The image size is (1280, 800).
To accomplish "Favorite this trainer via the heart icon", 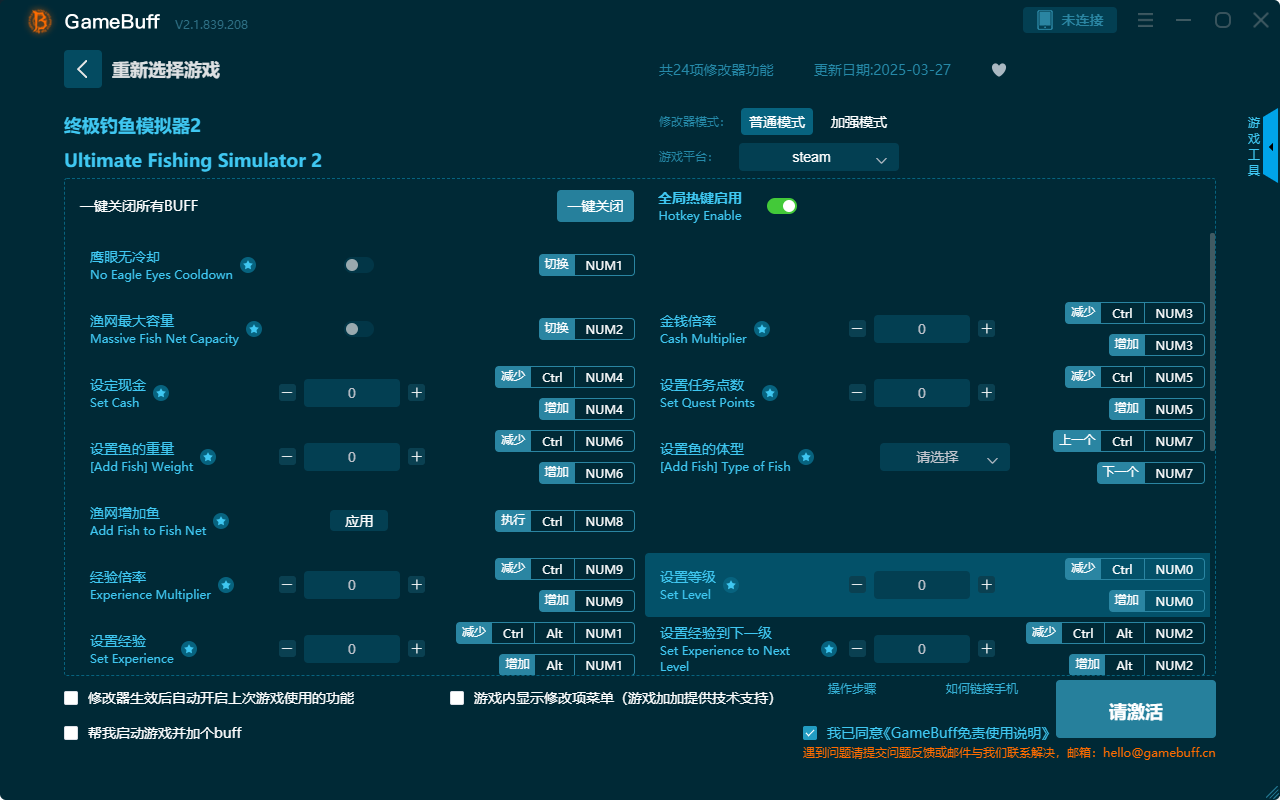I will 998,70.
